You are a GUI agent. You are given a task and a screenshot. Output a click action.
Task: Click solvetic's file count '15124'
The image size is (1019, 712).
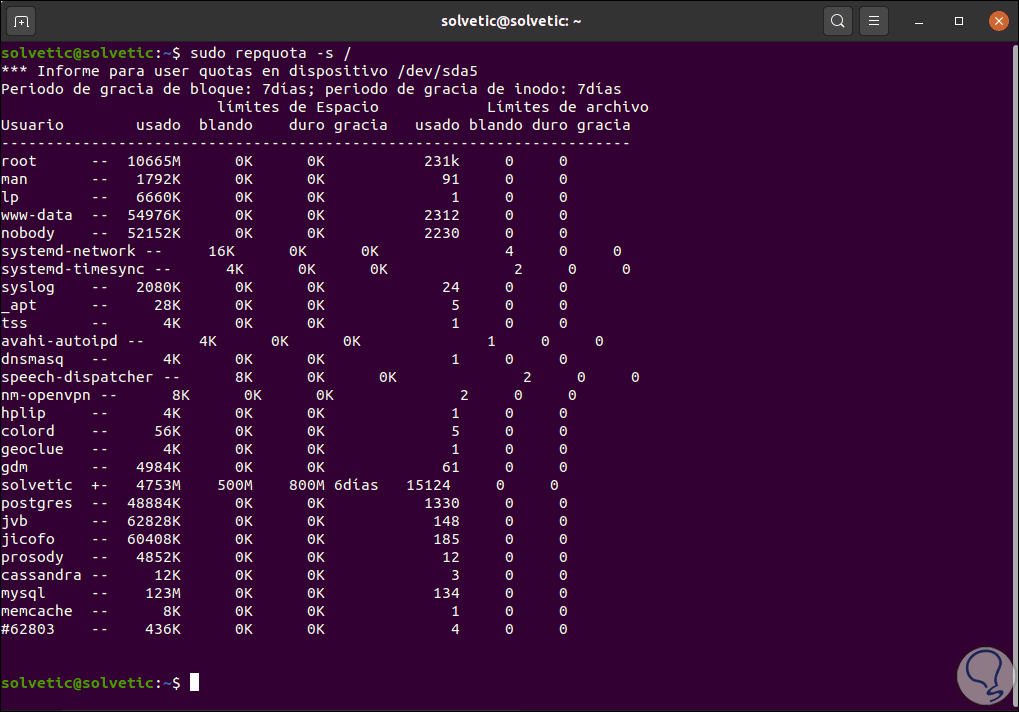click(x=428, y=485)
